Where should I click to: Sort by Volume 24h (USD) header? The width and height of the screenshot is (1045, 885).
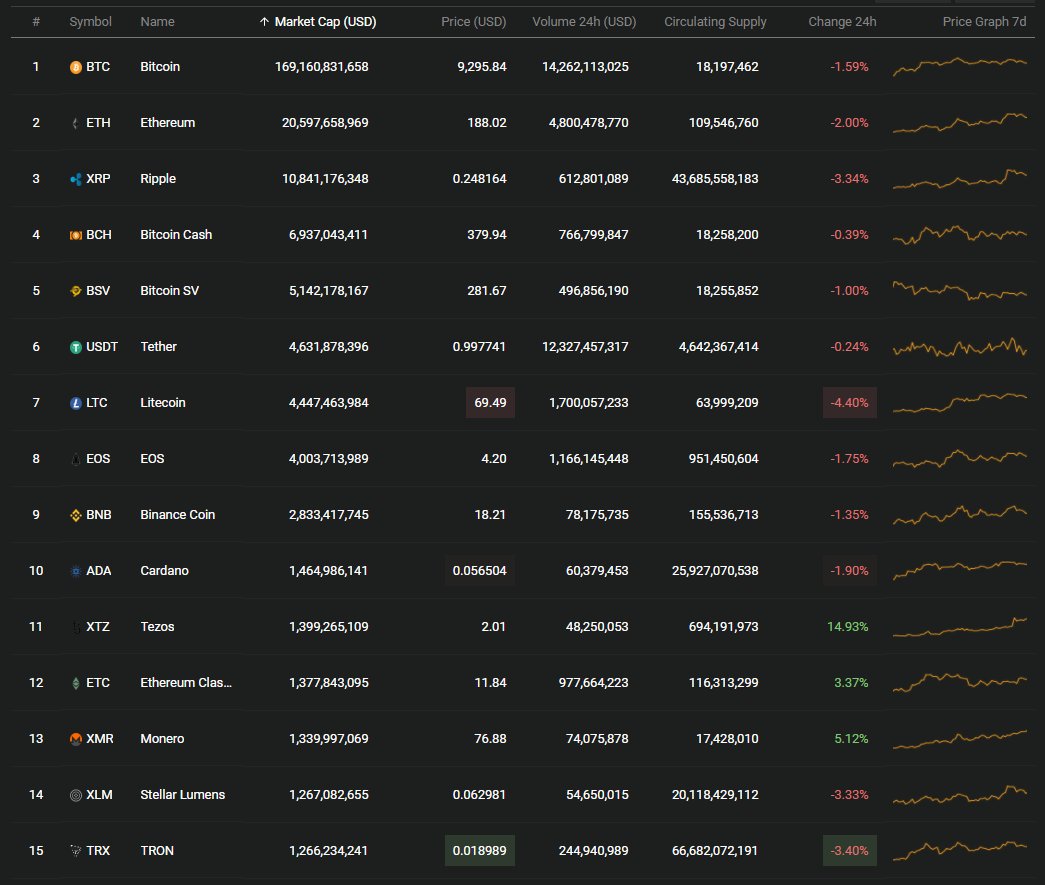click(584, 22)
